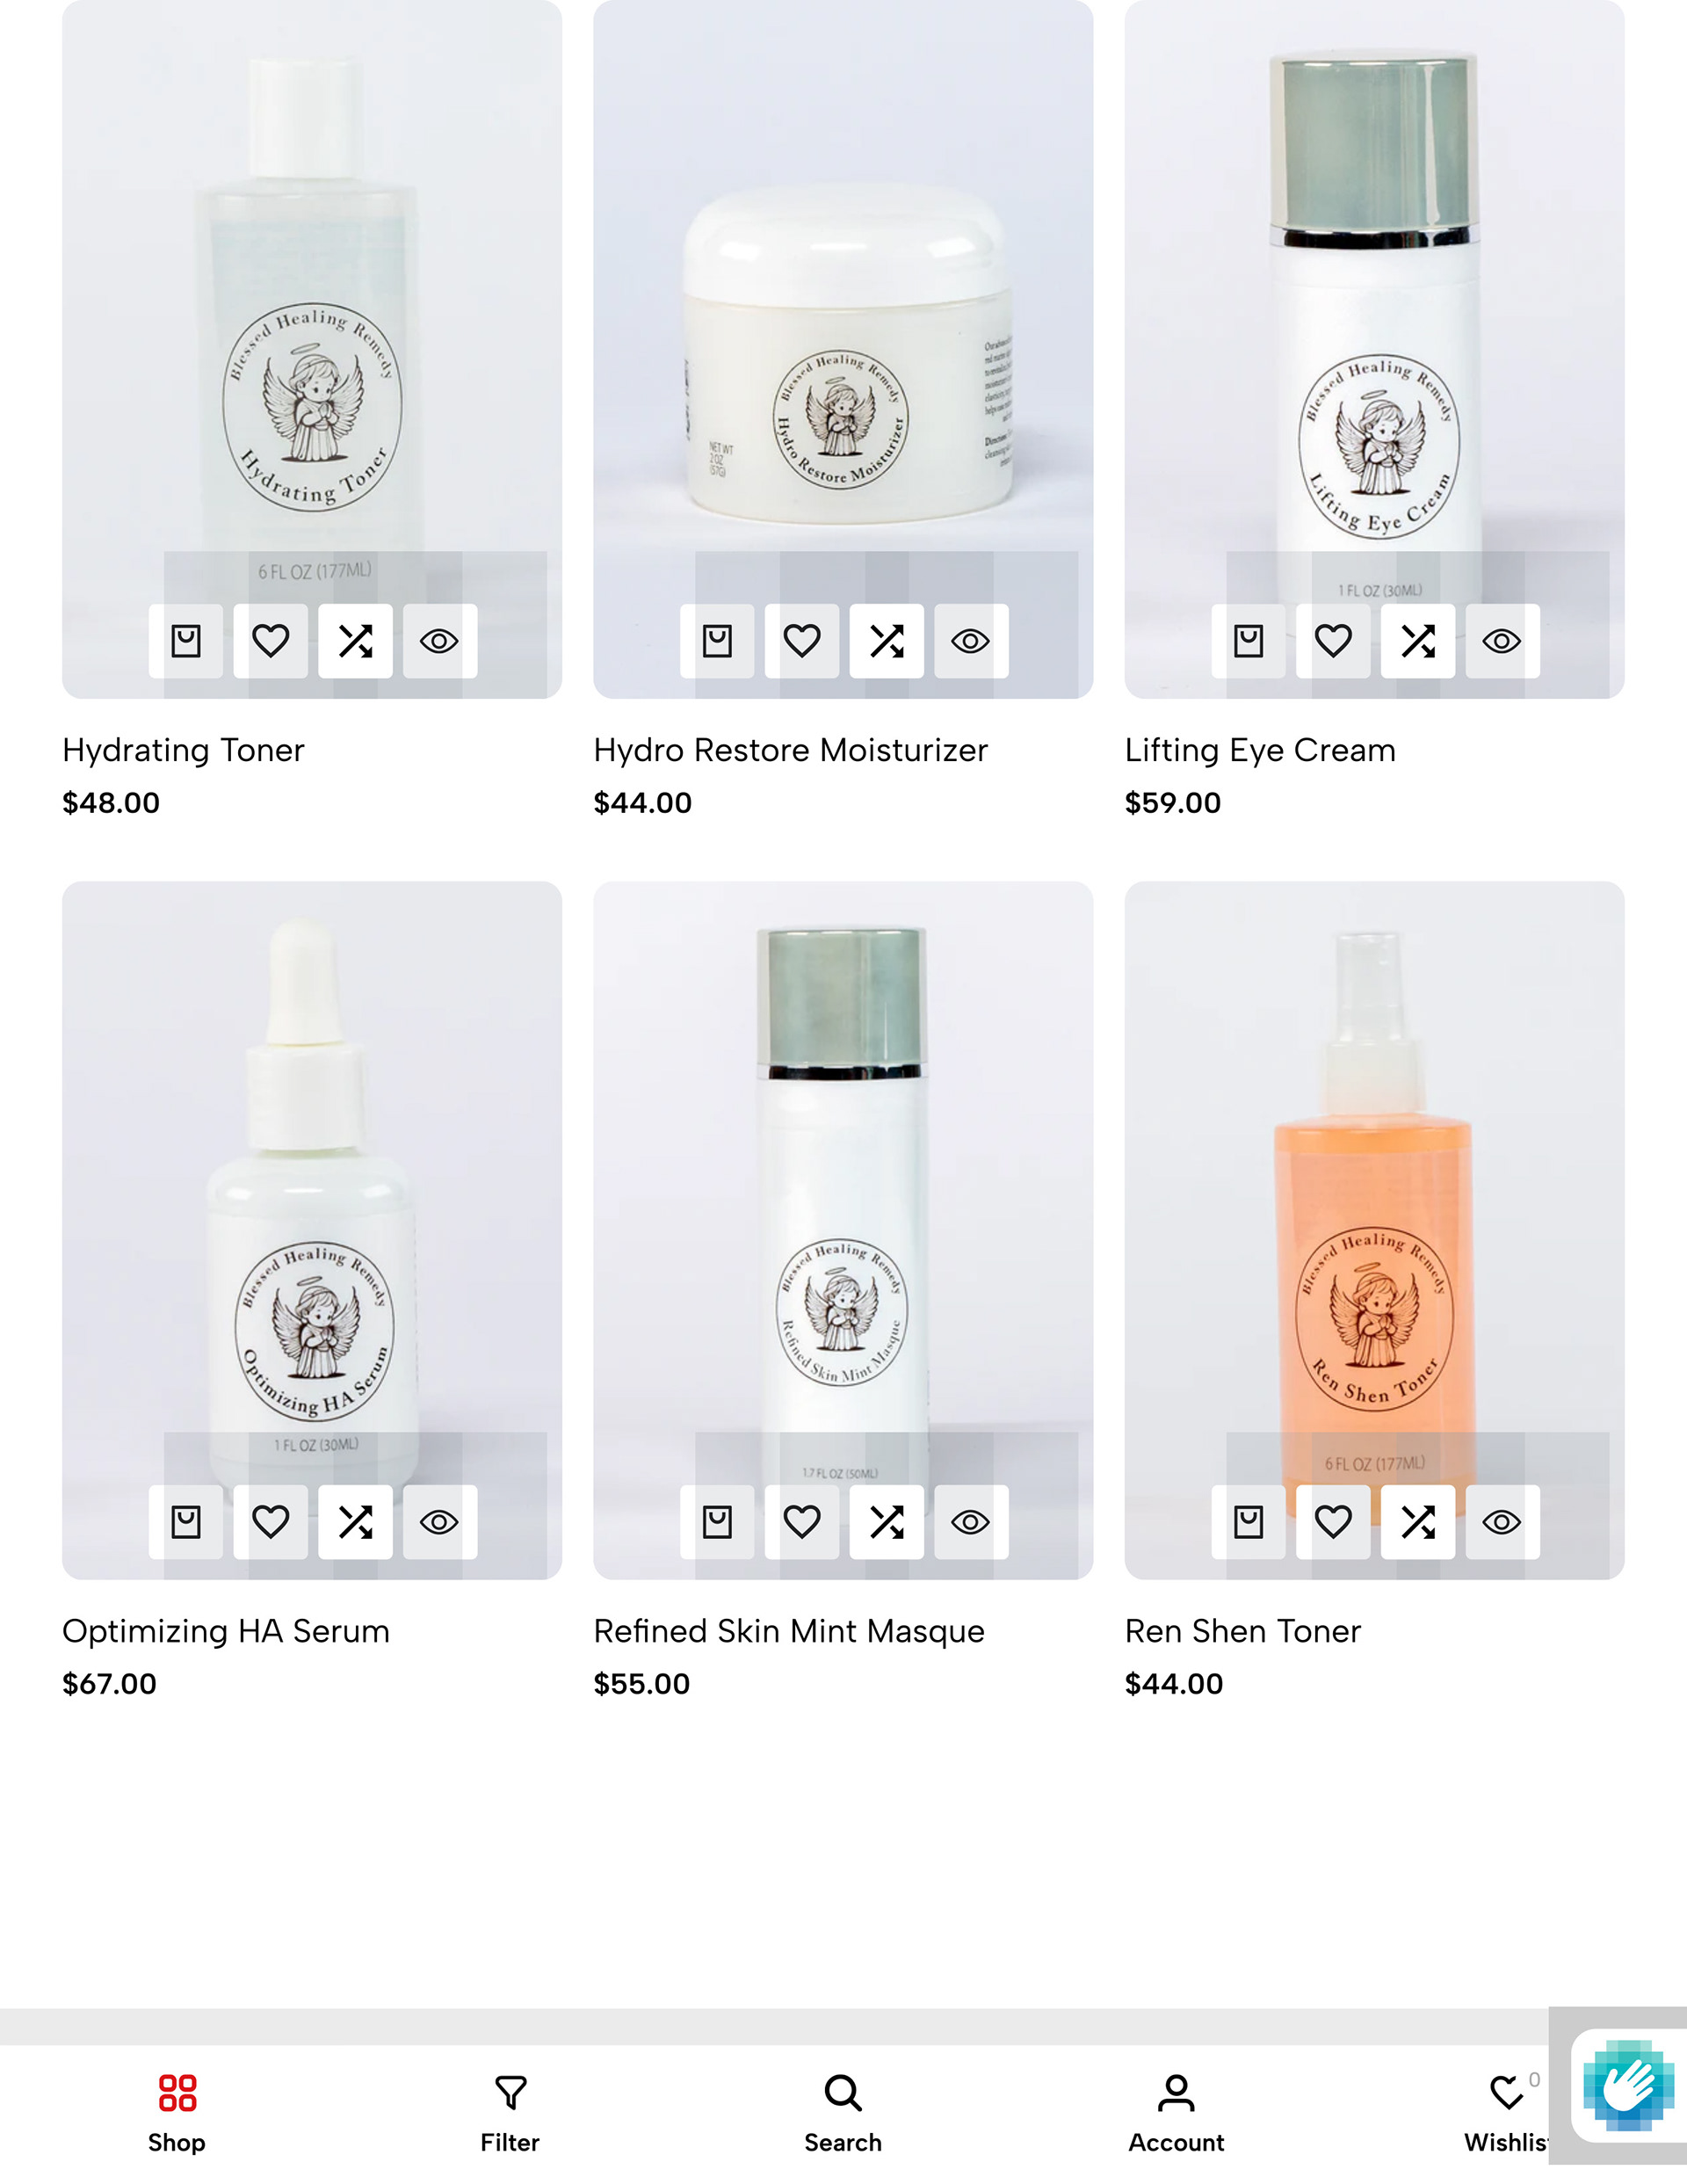This screenshot has height=2184, width=1687.
Task: Click the Lifting Eye Cream product image
Action: click(x=1374, y=300)
